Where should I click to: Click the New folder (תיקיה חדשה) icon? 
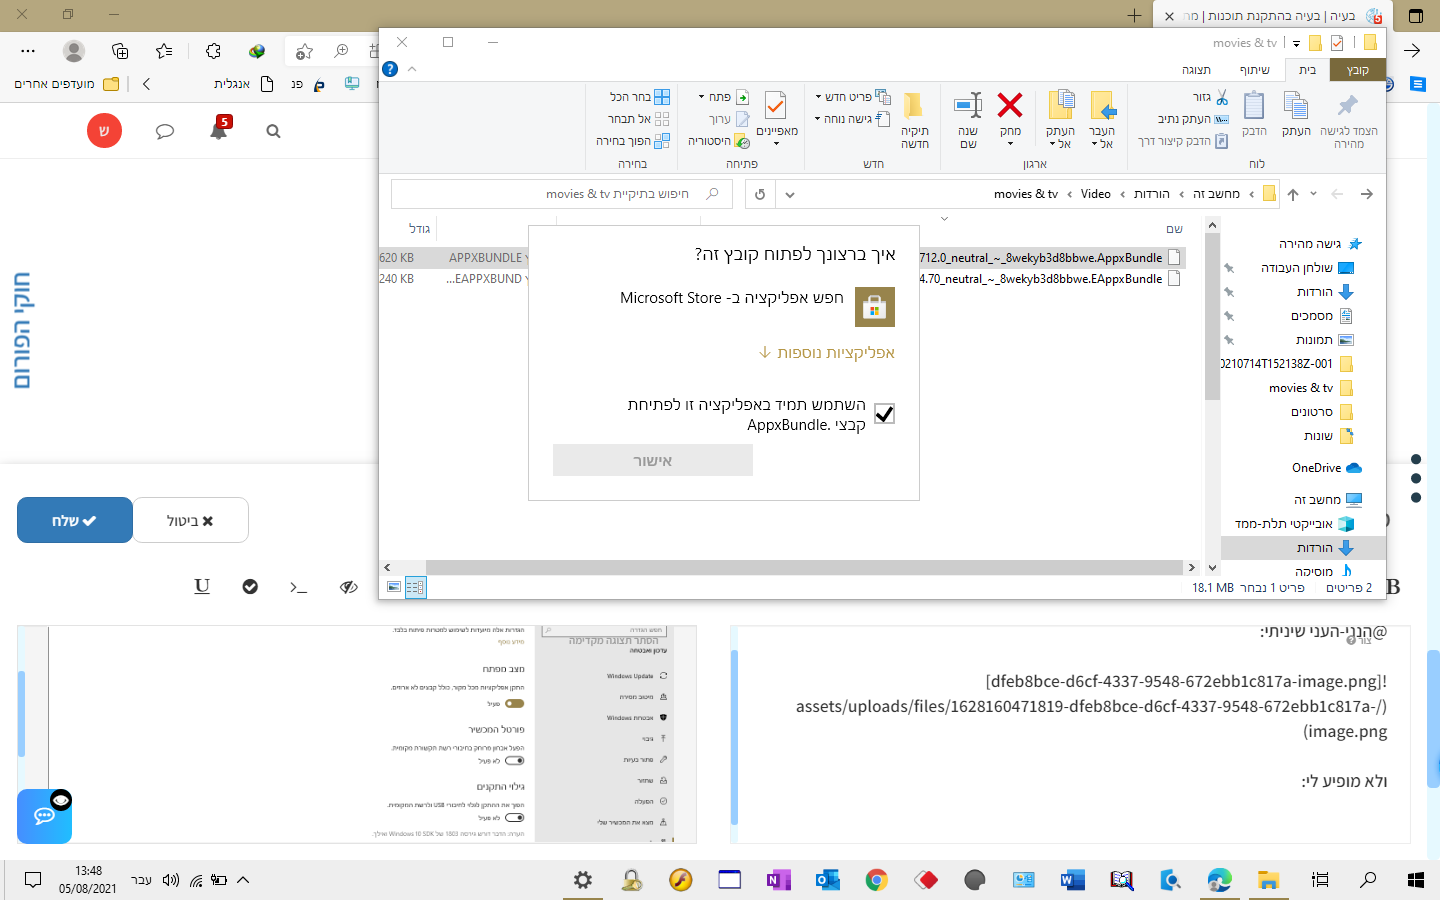click(914, 119)
